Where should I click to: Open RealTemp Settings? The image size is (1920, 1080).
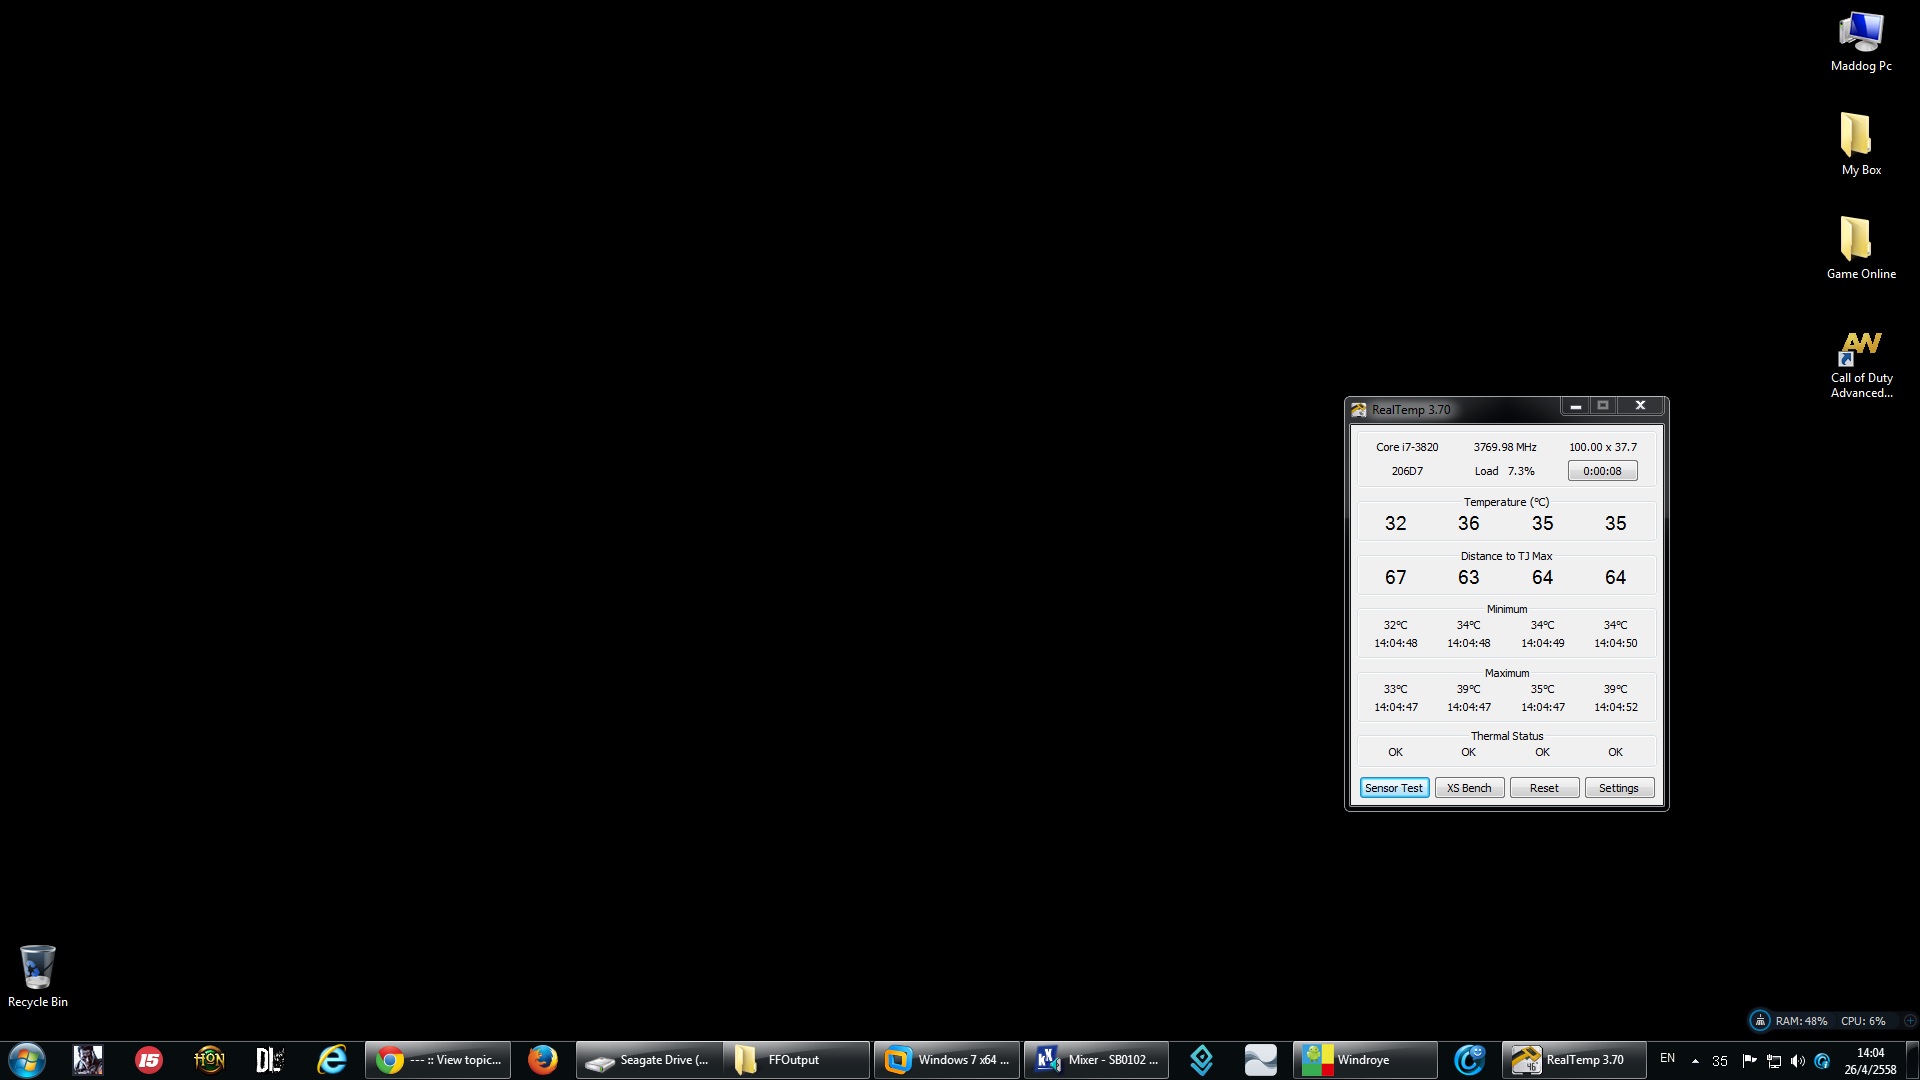[1618, 788]
